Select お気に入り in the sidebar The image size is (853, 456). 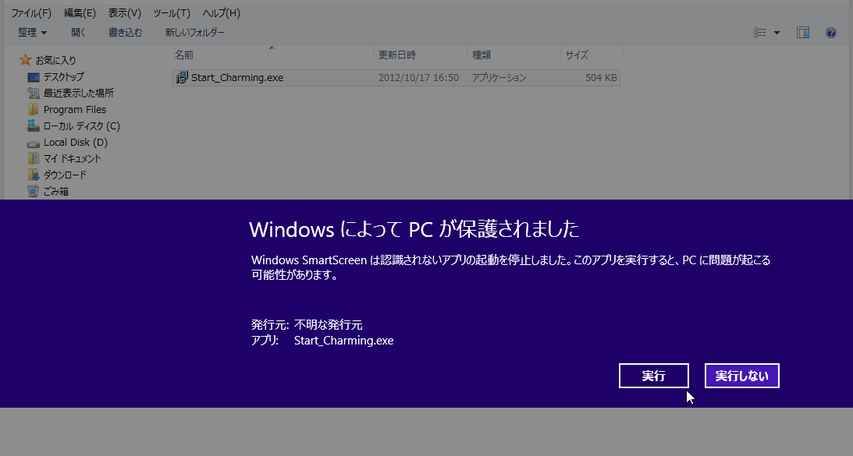(x=55, y=60)
